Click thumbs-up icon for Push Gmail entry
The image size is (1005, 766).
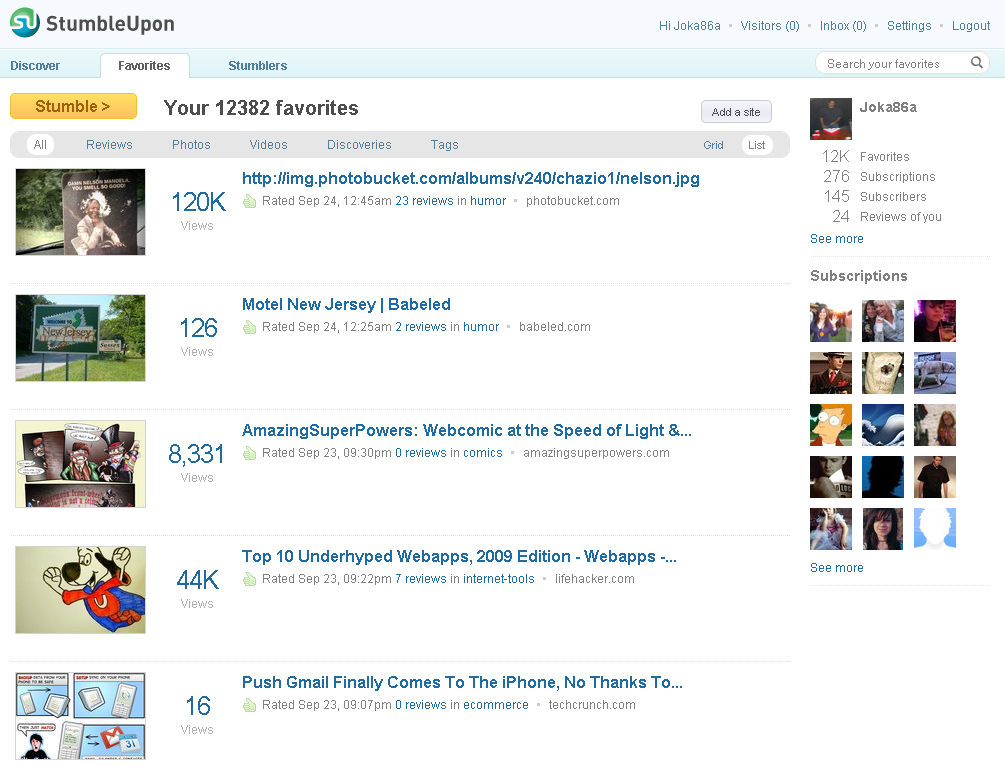(249, 705)
